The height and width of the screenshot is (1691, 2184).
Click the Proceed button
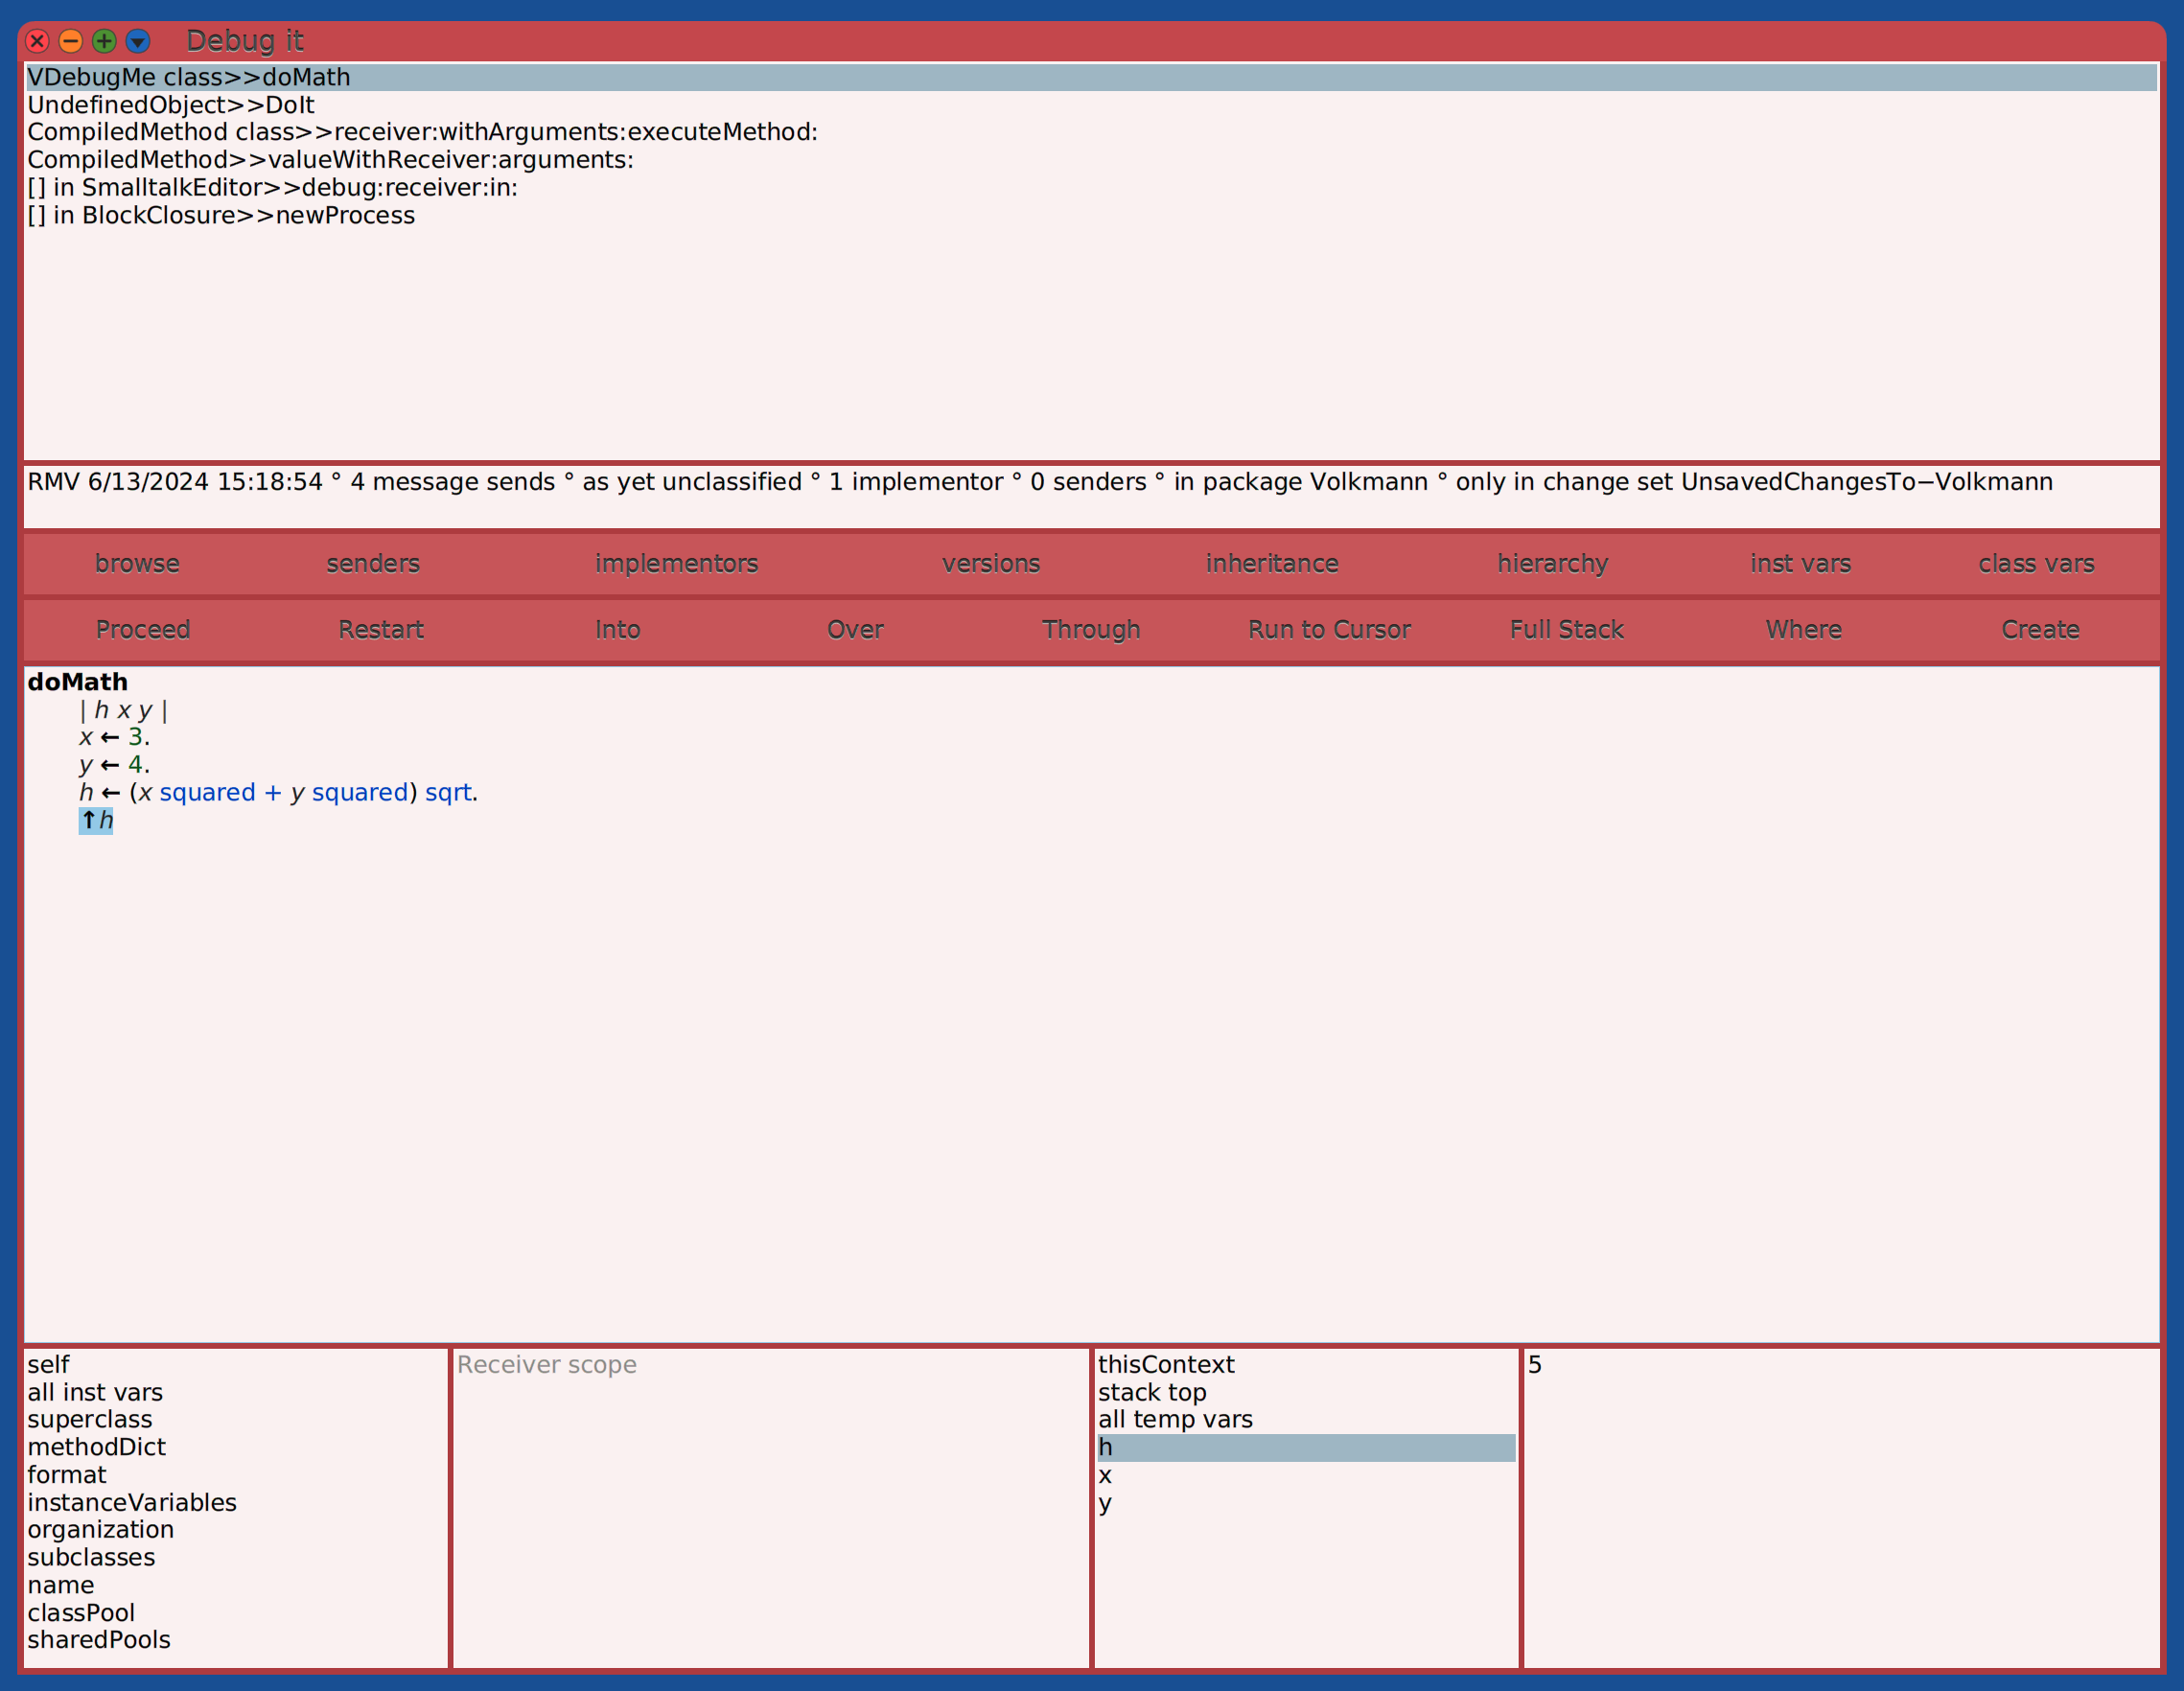pyautogui.click(x=142, y=630)
